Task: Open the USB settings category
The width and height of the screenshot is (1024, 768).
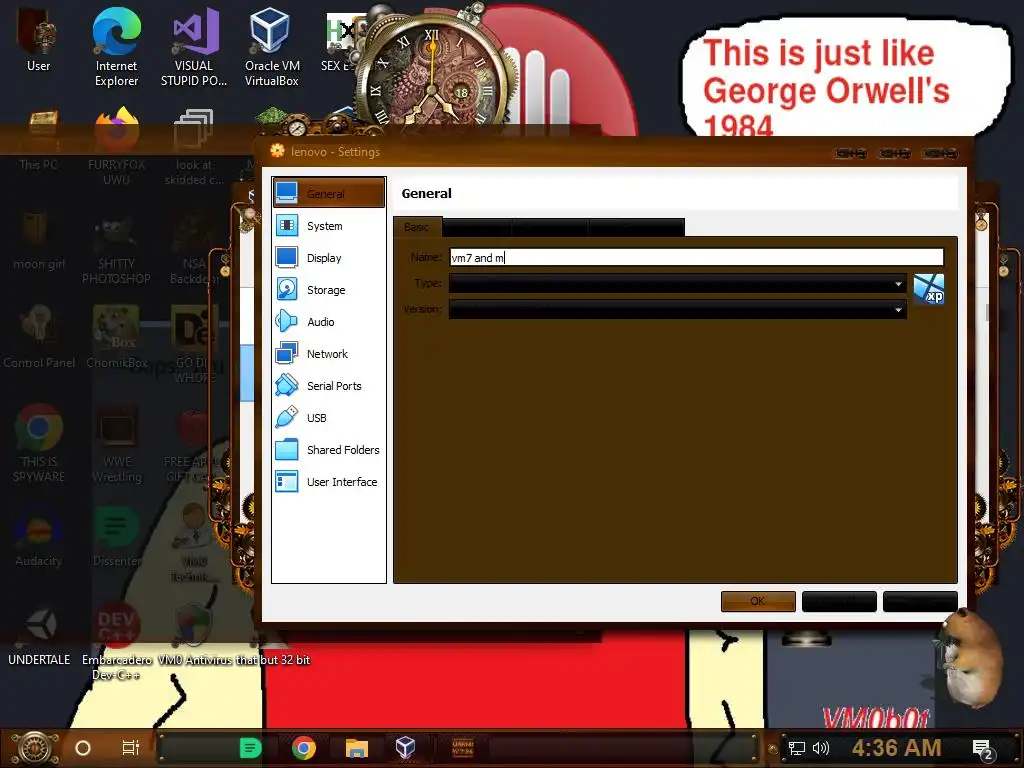Action: coord(328,418)
